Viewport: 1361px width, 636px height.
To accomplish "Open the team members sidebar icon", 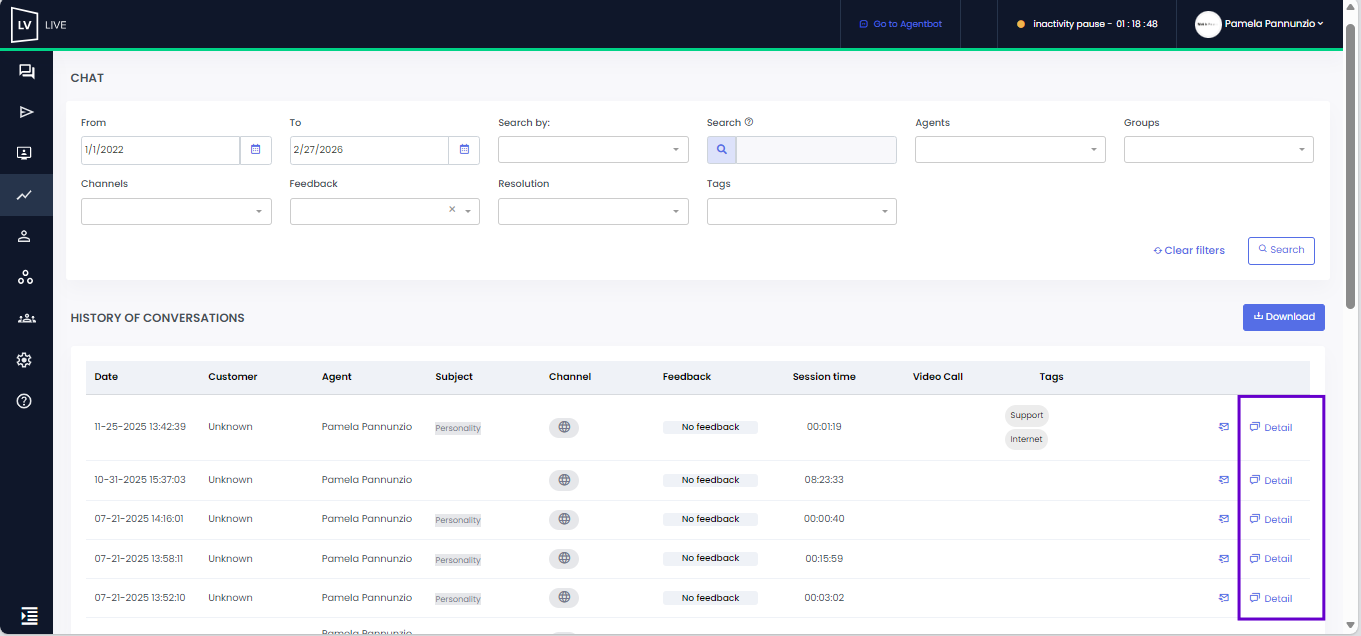I will [26, 318].
